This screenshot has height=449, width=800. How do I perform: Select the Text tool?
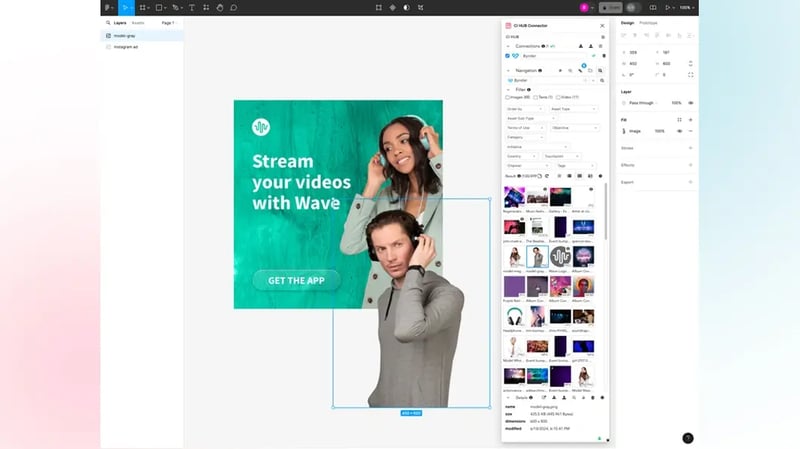point(192,8)
